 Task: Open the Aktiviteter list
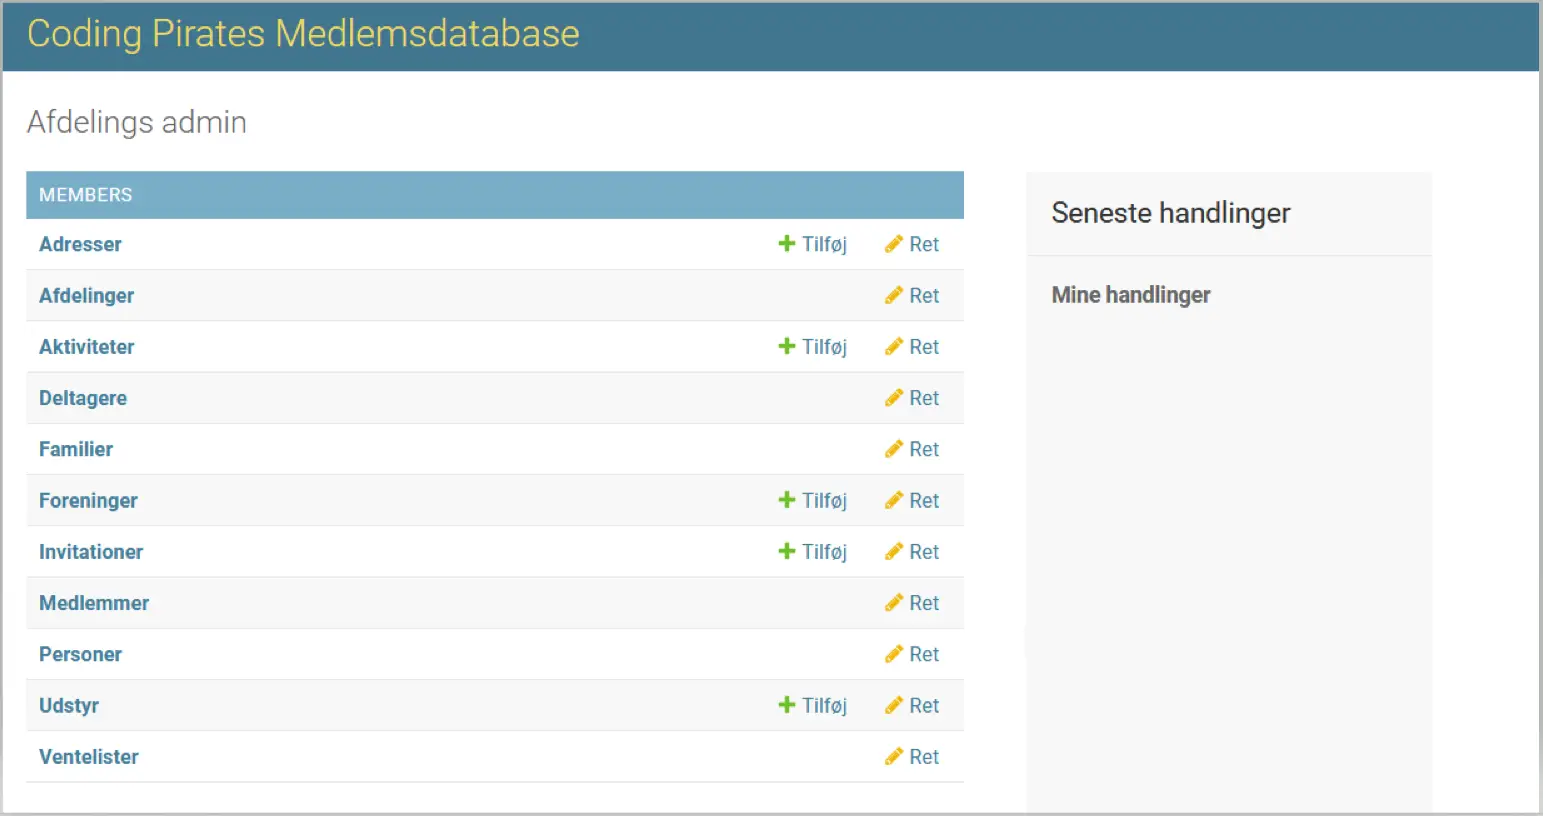(86, 346)
